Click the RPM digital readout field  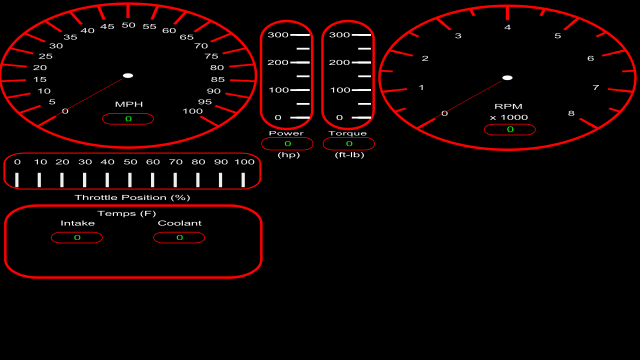point(510,129)
